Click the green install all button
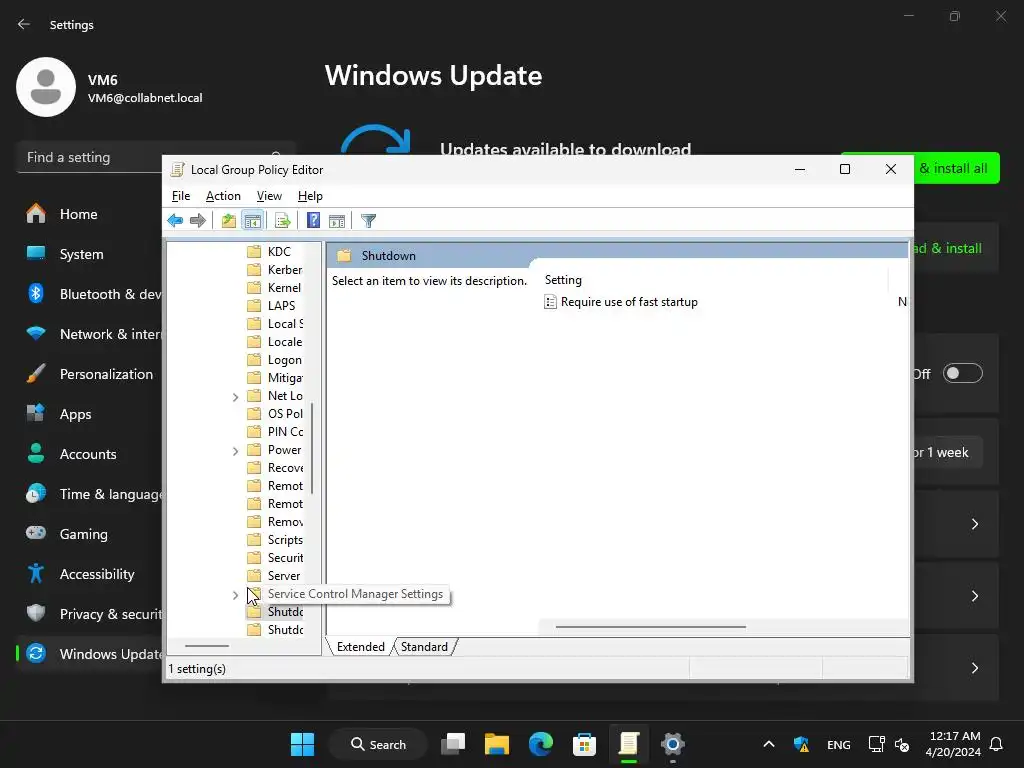The height and width of the screenshot is (768, 1024). 957,168
